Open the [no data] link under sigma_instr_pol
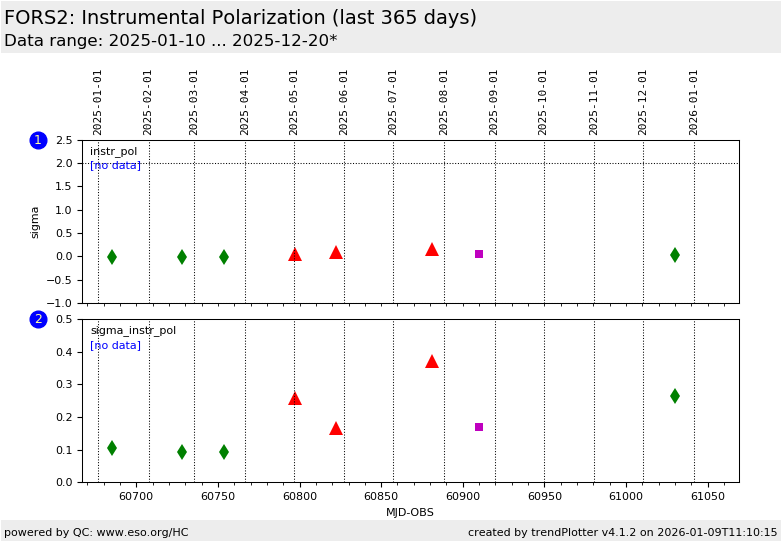 click(115, 346)
